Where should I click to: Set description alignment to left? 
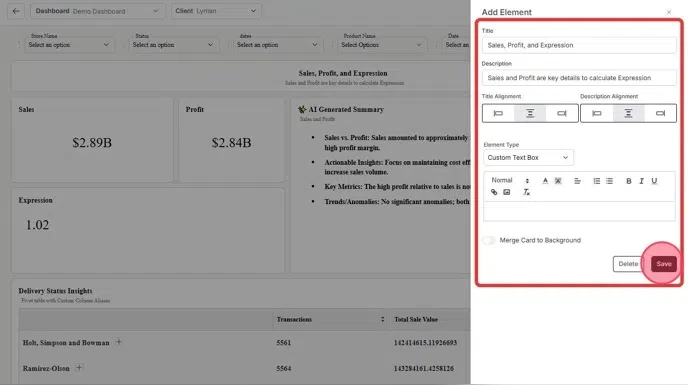pos(597,113)
